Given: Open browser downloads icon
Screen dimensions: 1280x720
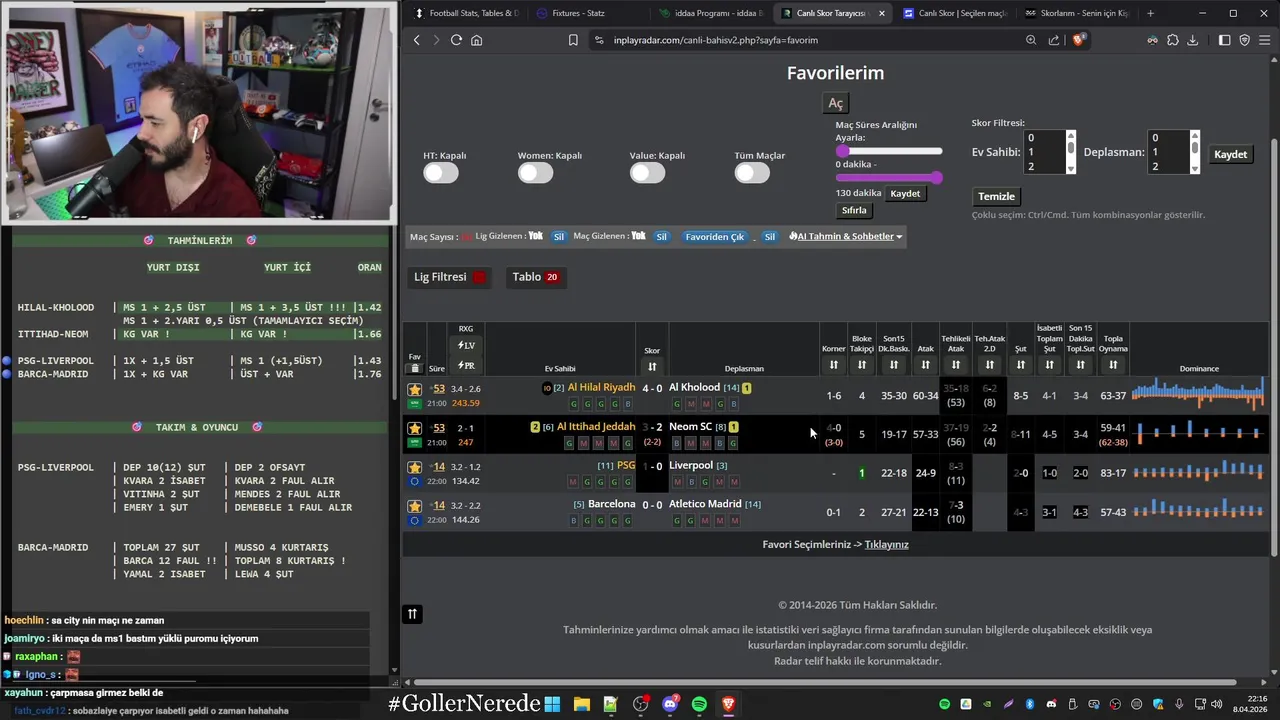Looking at the screenshot, I should 1193,40.
